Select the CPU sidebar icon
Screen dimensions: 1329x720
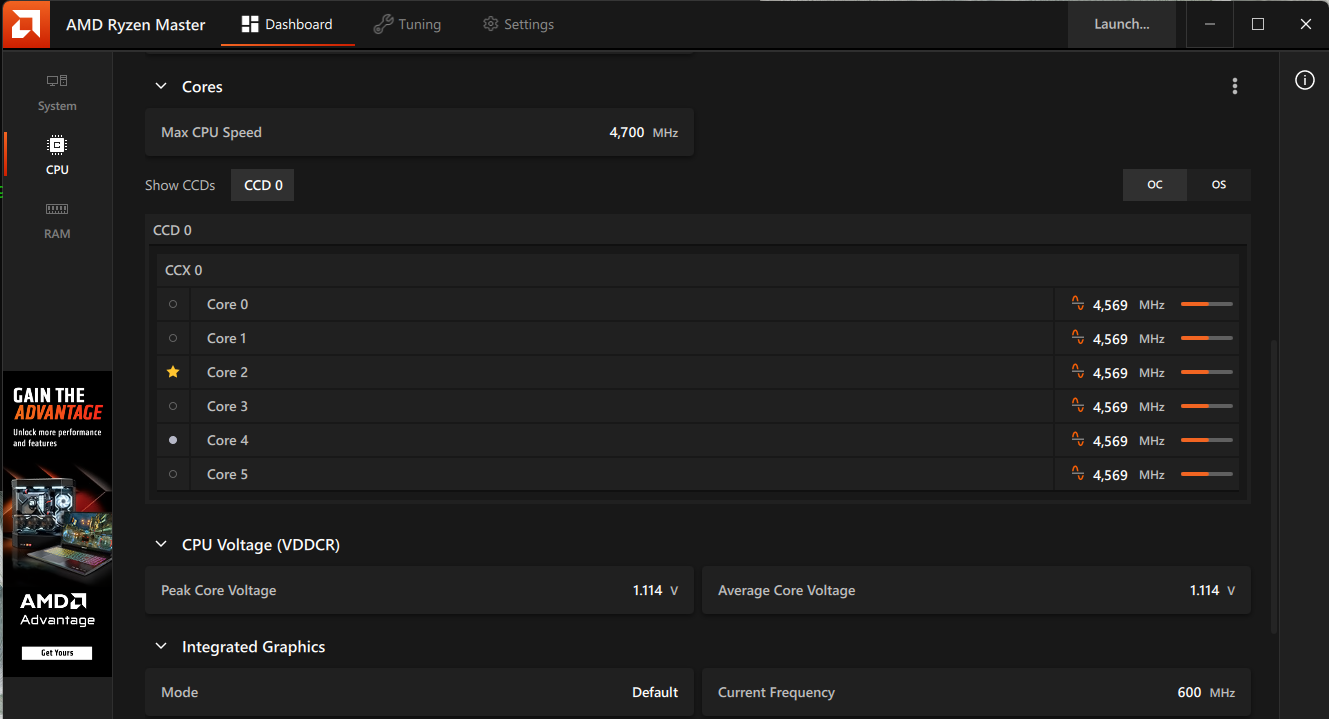(57, 155)
